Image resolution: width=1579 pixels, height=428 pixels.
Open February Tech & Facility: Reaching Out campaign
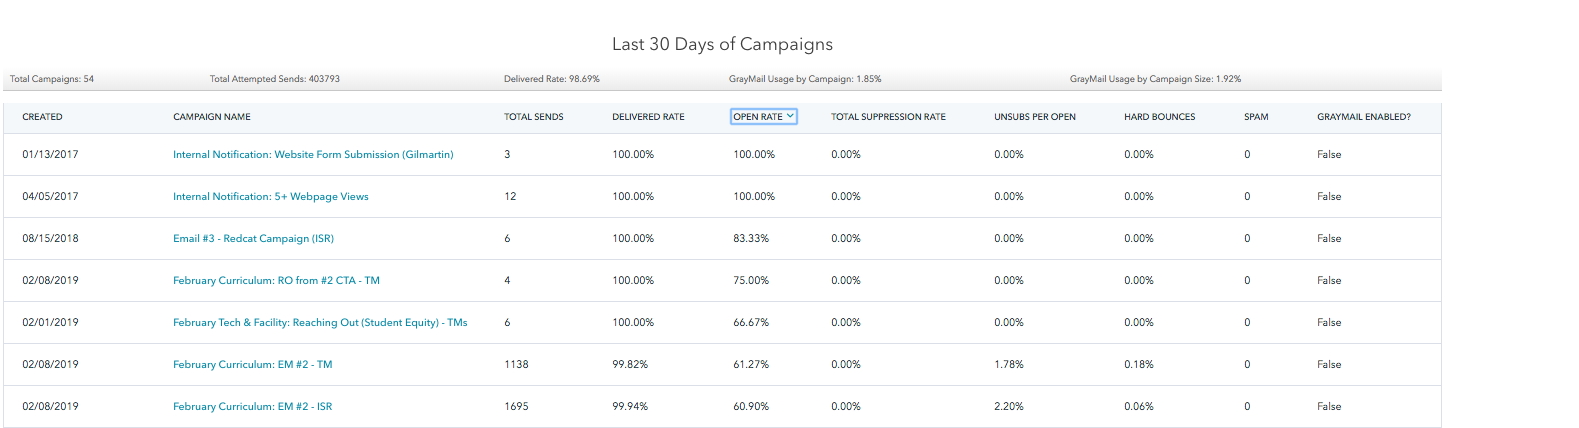pos(320,323)
